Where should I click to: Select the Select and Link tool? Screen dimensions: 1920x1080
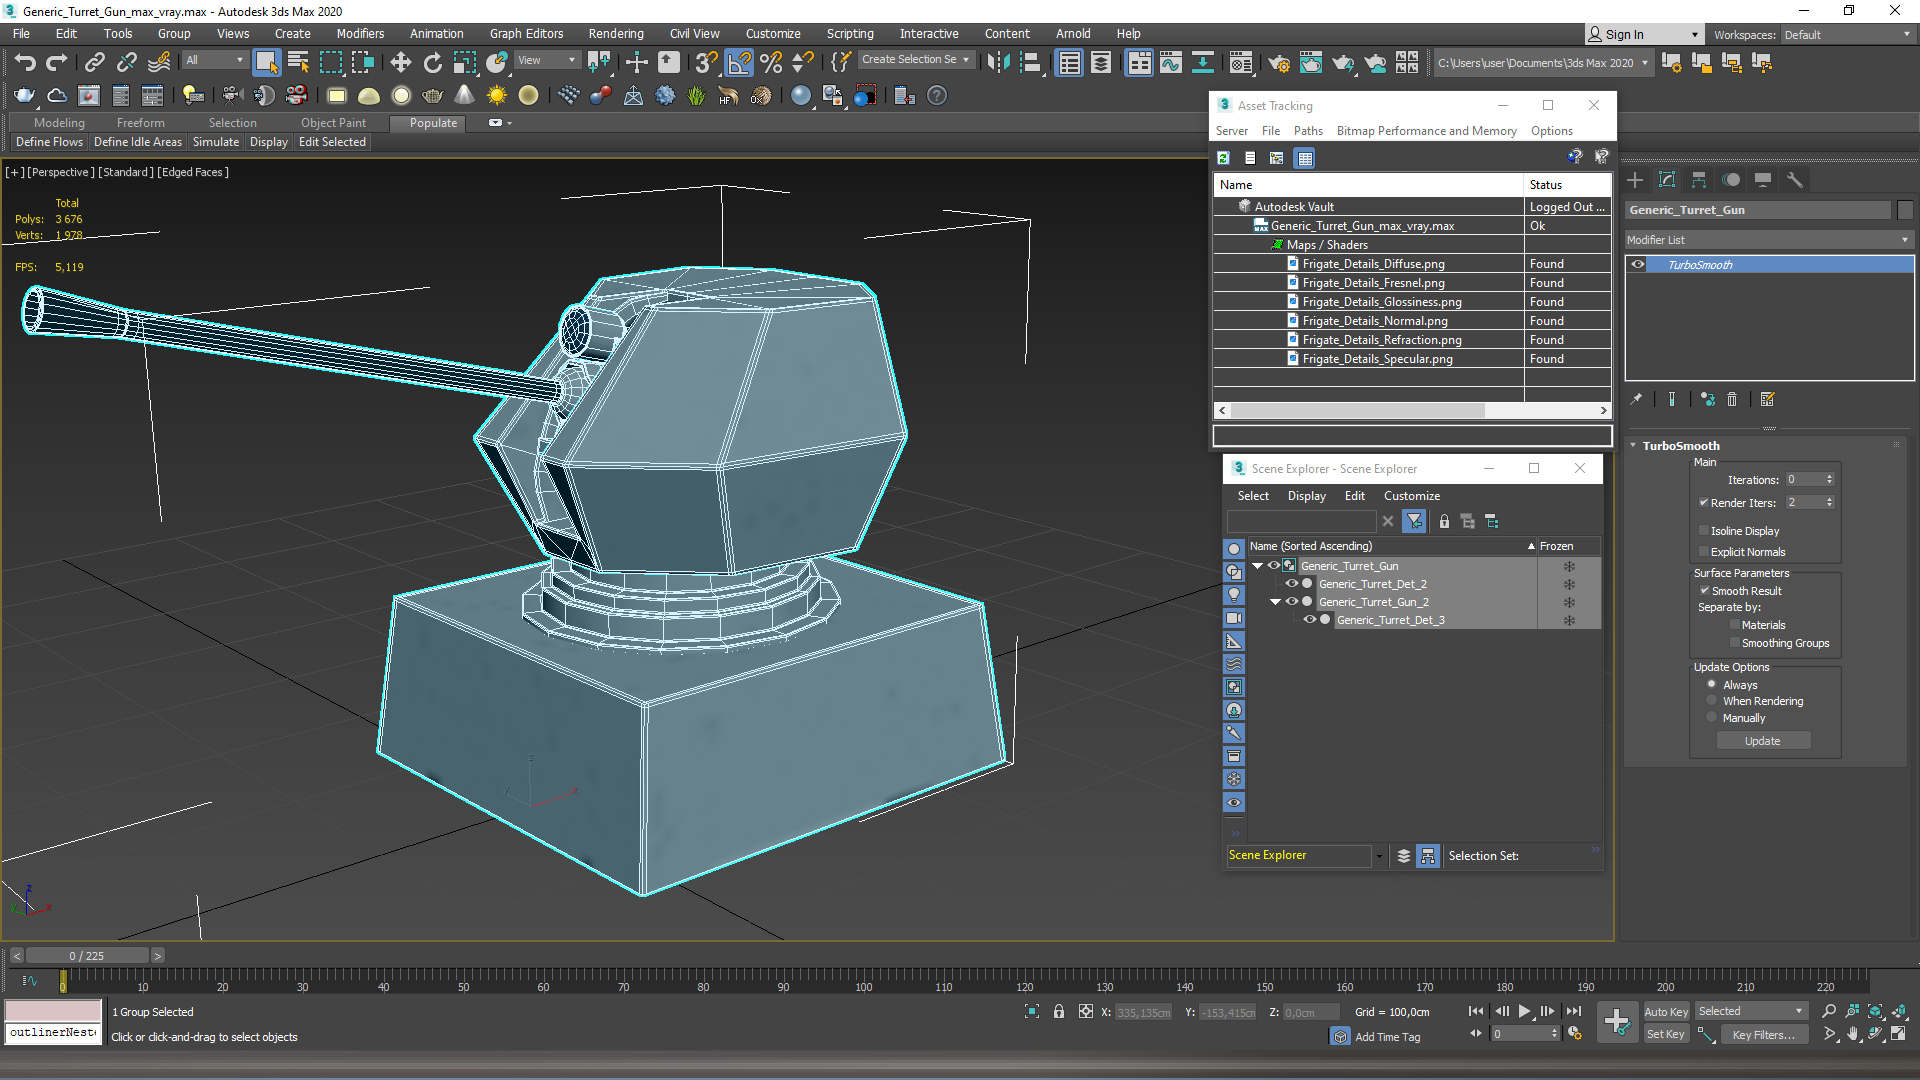94,62
